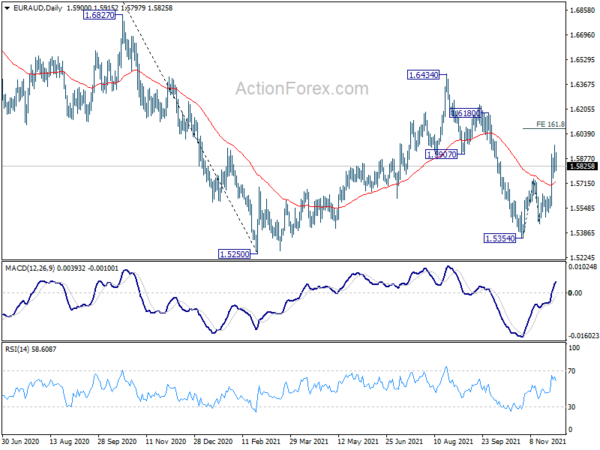Select the 23 Sep 2021 date label
This screenshot has height=450, width=600.
tap(501, 441)
